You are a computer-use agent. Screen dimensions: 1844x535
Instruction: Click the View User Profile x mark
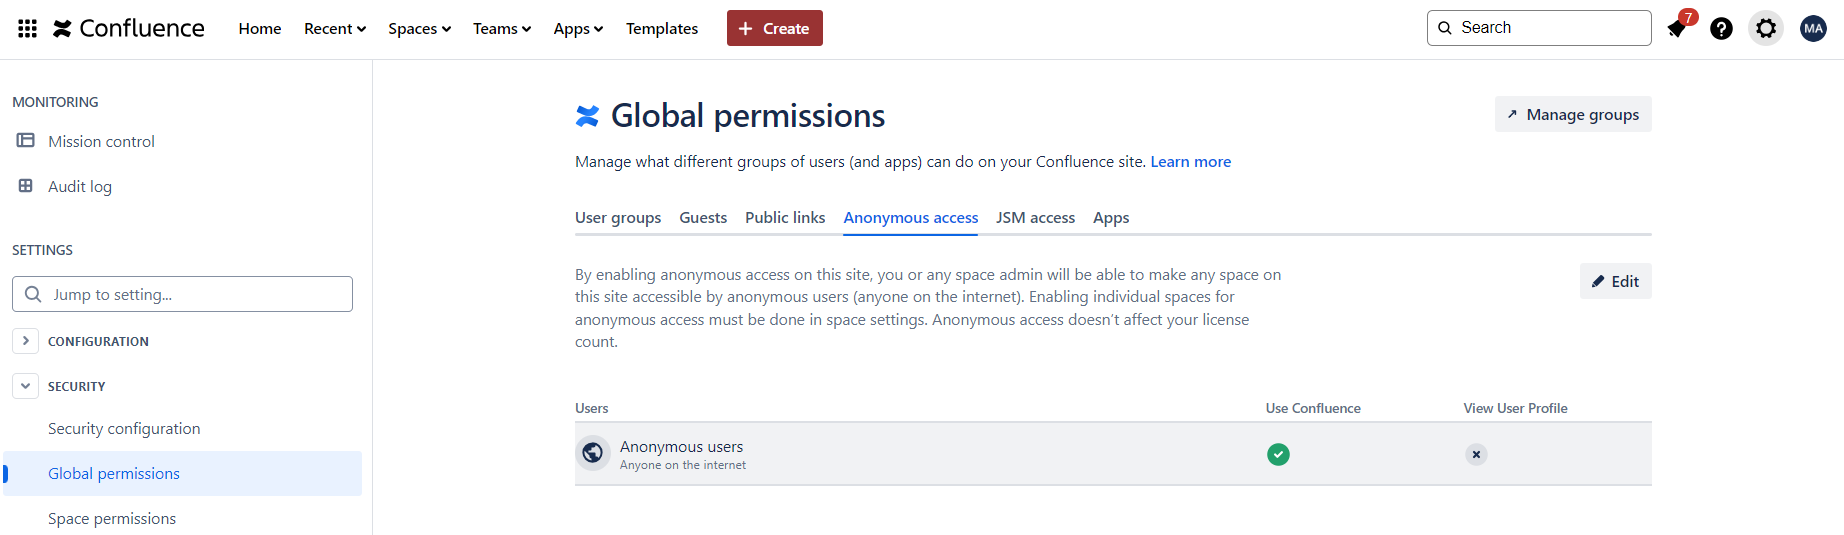(x=1476, y=454)
